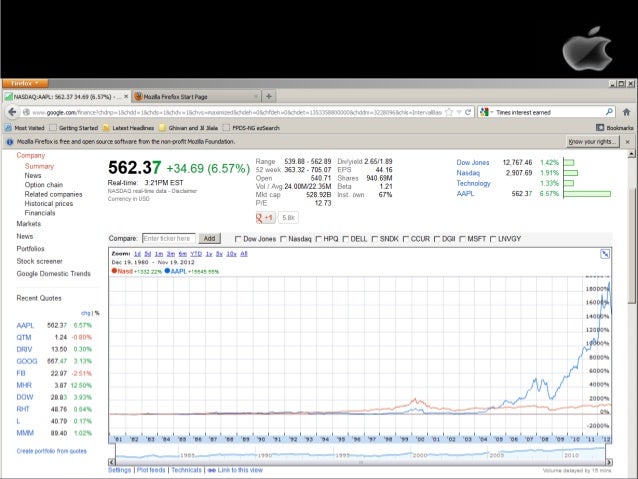638x479 pixels.
Task: Open Plot feeds link
Action: pyautogui.click(x=151, y=470)
